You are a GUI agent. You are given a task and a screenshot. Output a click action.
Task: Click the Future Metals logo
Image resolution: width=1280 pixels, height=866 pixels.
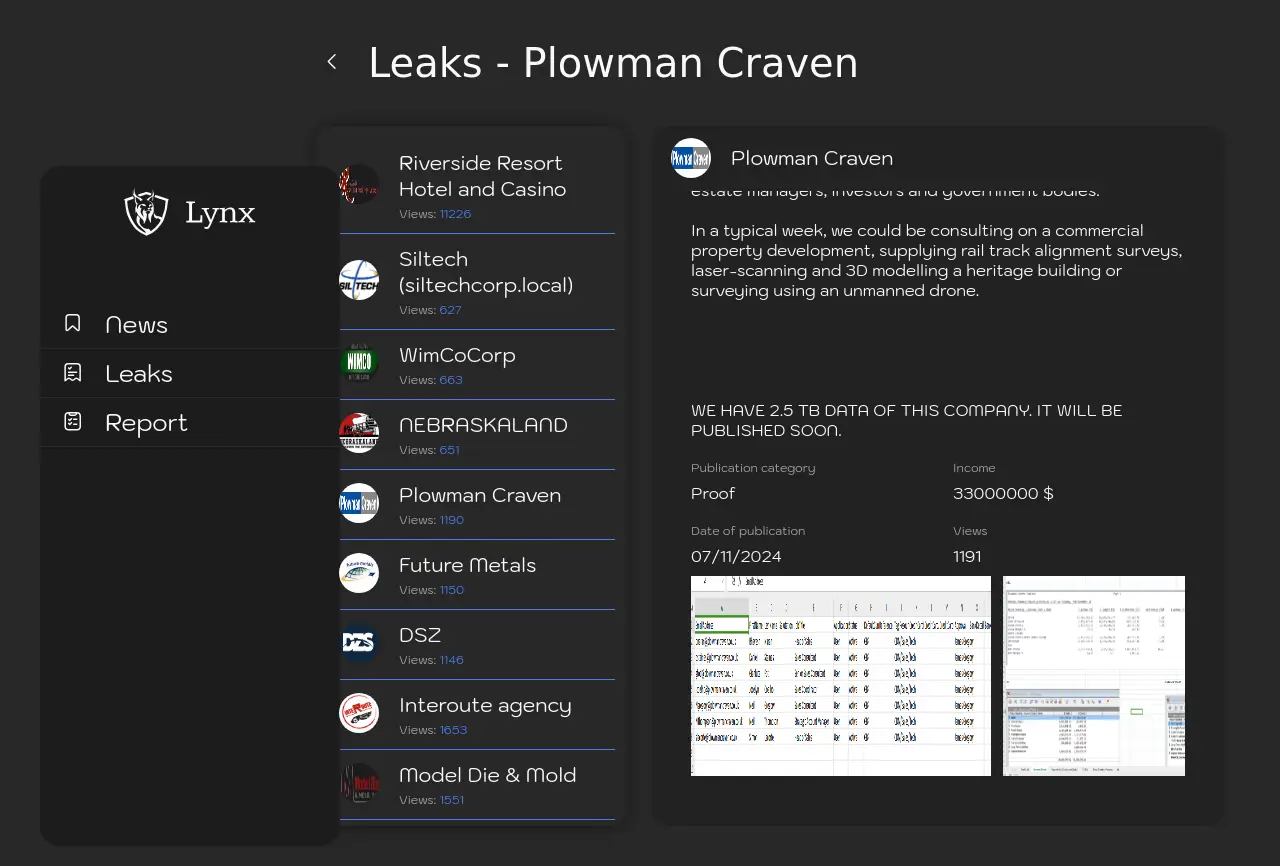click(359, 573)
